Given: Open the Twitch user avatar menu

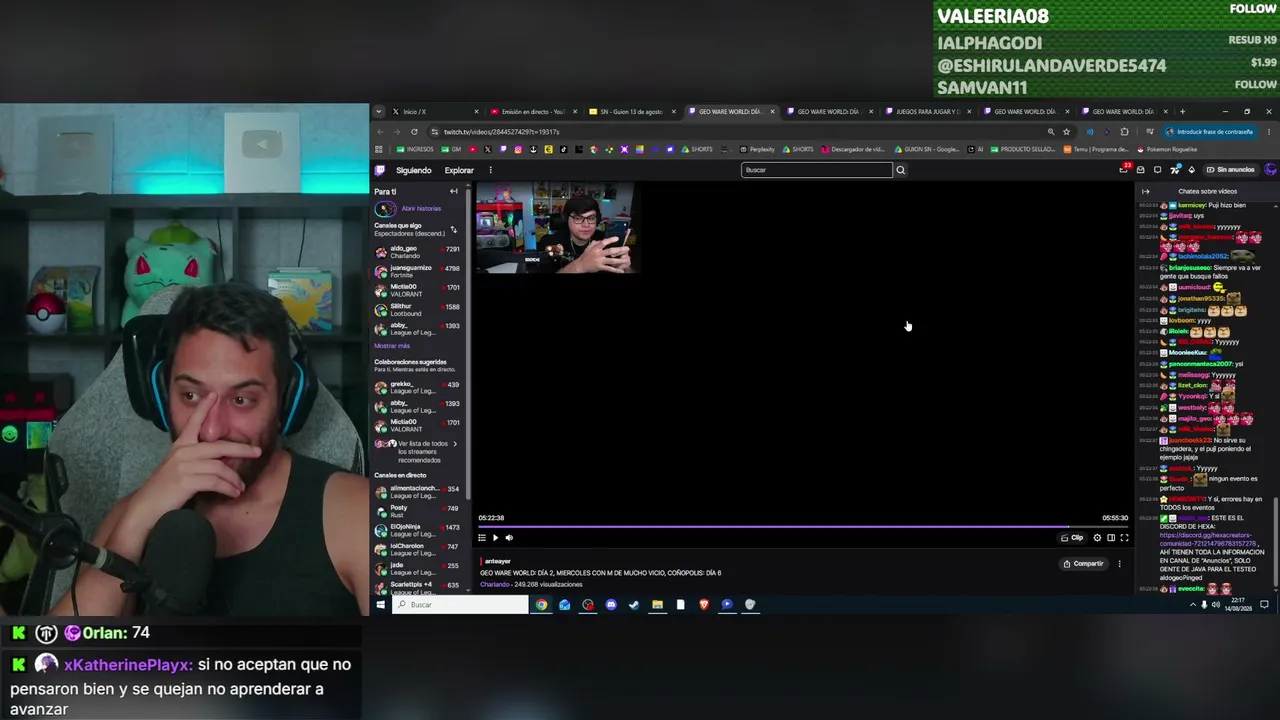Looking at the screenshot, I should click(x=1270, y=170).
